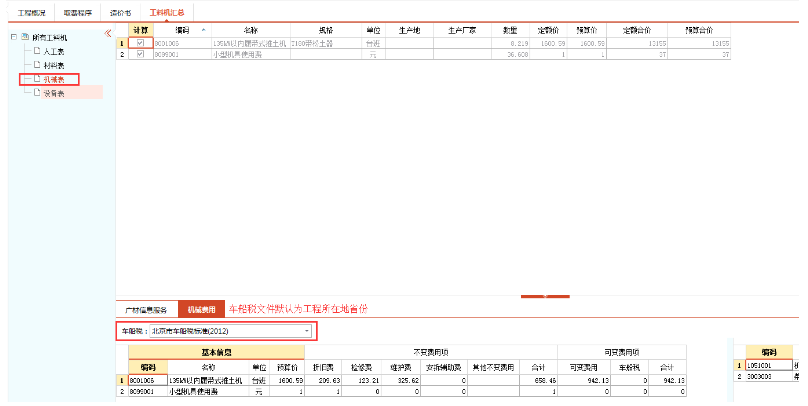Click the 预算合价 column header
The image size is (808, 406).
coord(698,30)
